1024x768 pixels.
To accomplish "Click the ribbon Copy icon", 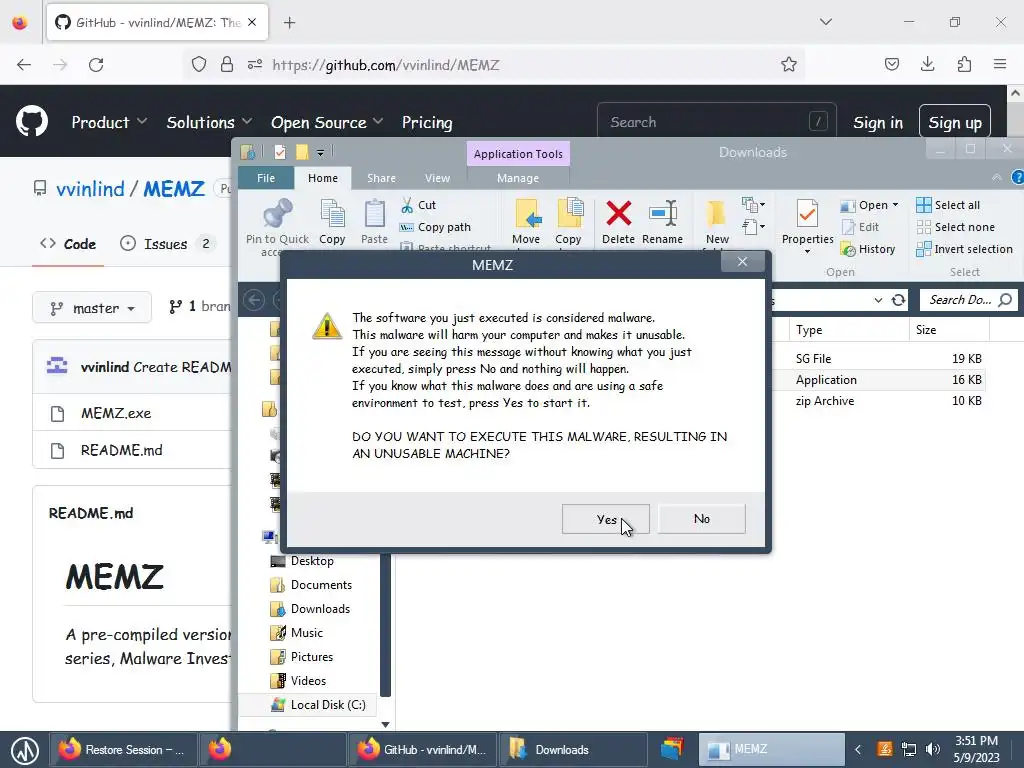I will pos(332,214).
